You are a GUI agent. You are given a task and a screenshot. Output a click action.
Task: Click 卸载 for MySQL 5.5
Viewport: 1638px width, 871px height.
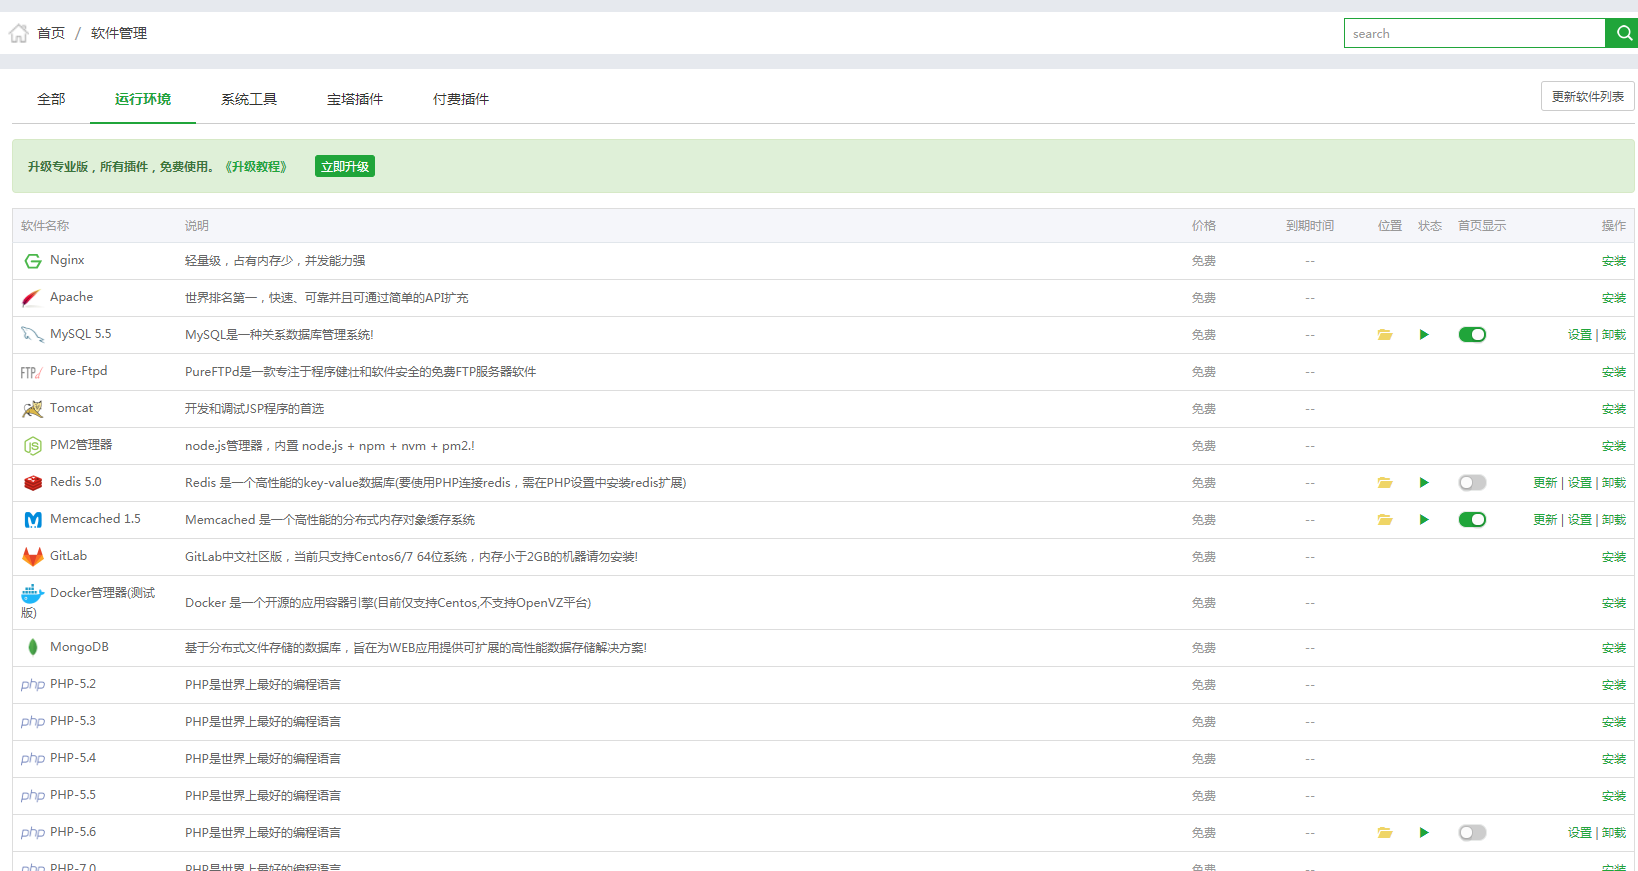pyautogui.click(x=1614, y=335)
